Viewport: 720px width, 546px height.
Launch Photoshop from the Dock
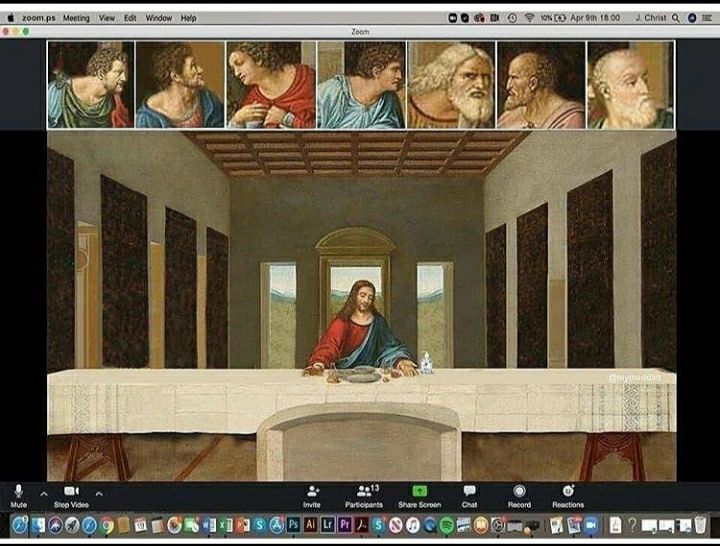(x=293, y=525)
